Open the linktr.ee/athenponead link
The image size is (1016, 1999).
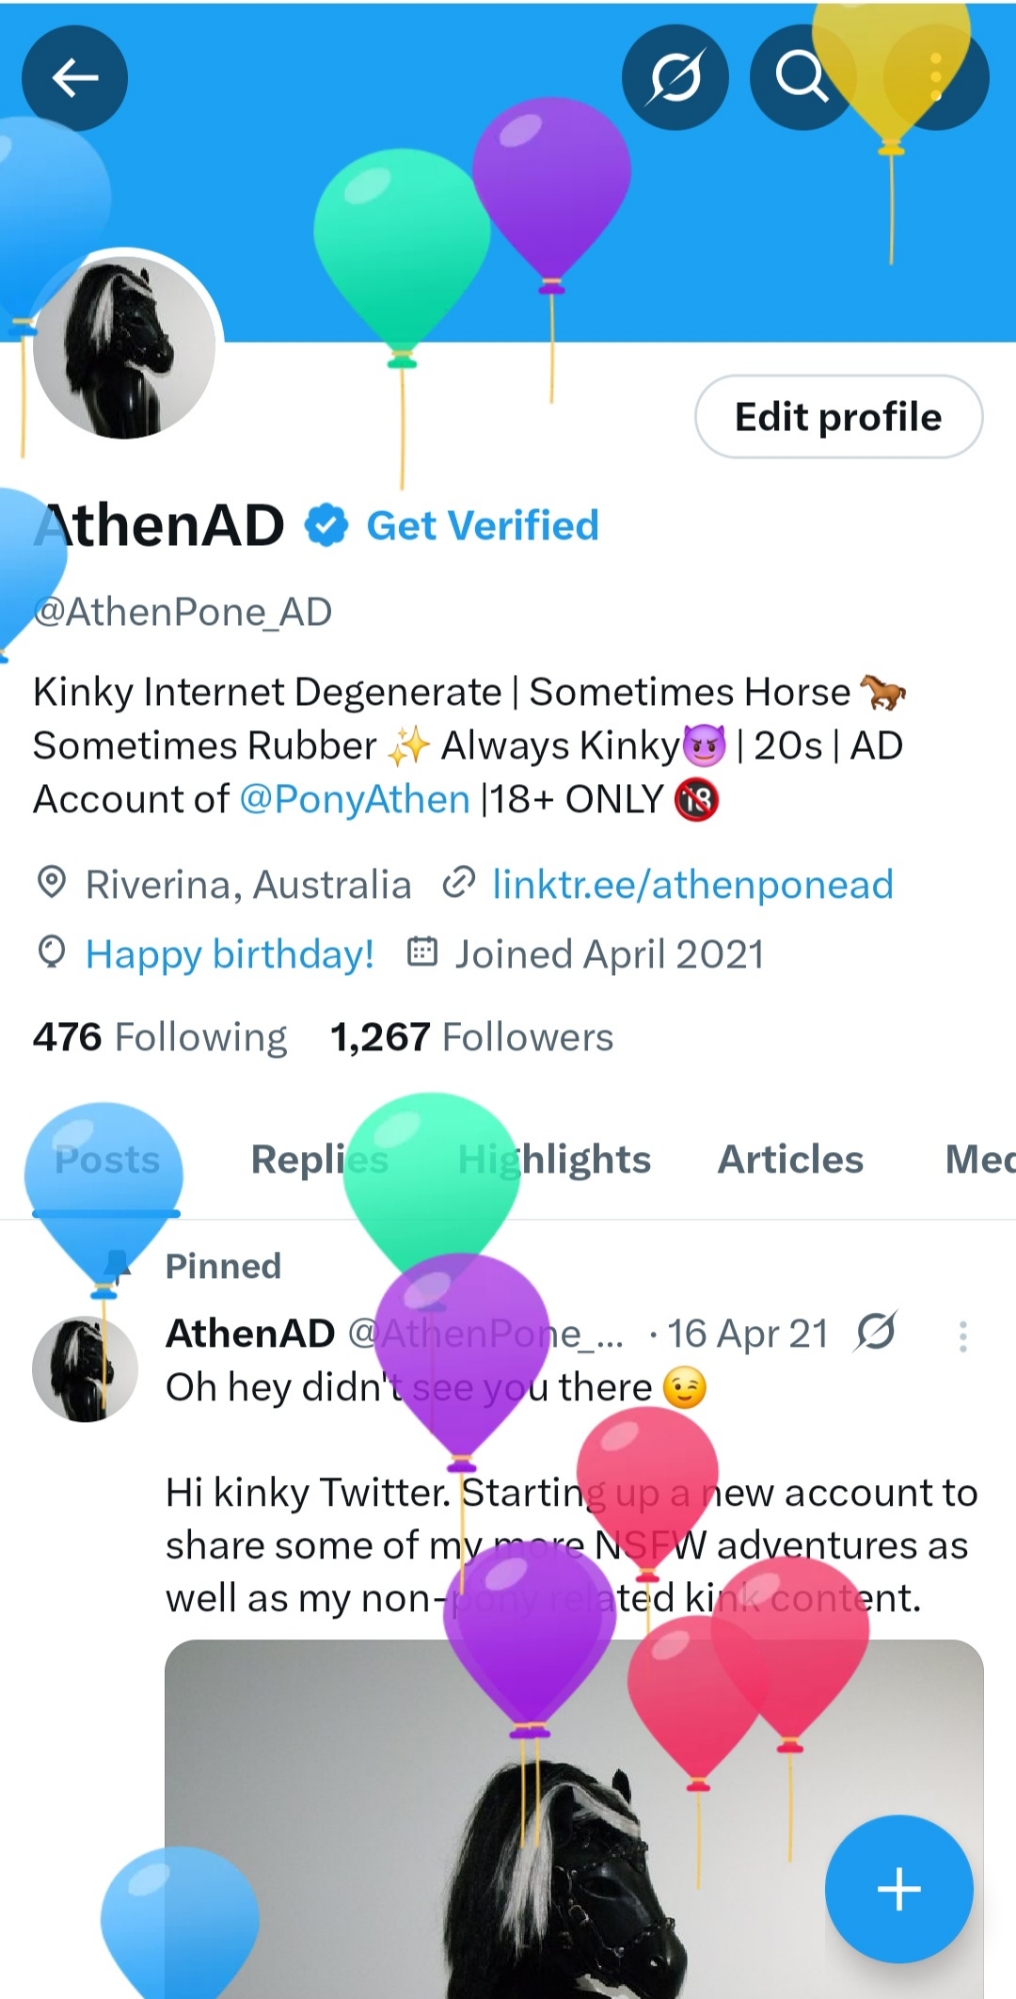692,885
